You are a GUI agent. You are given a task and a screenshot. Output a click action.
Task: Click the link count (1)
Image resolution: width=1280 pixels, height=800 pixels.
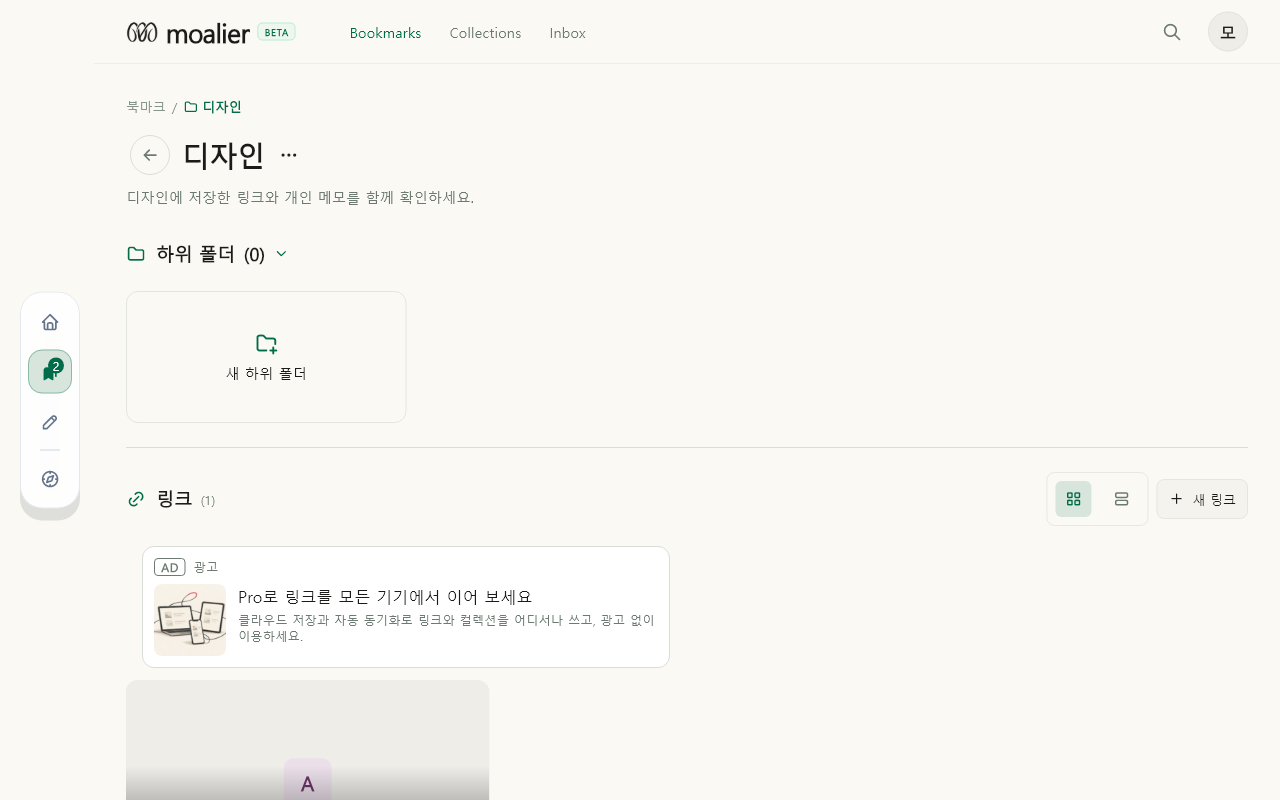(x=208, y=500)
